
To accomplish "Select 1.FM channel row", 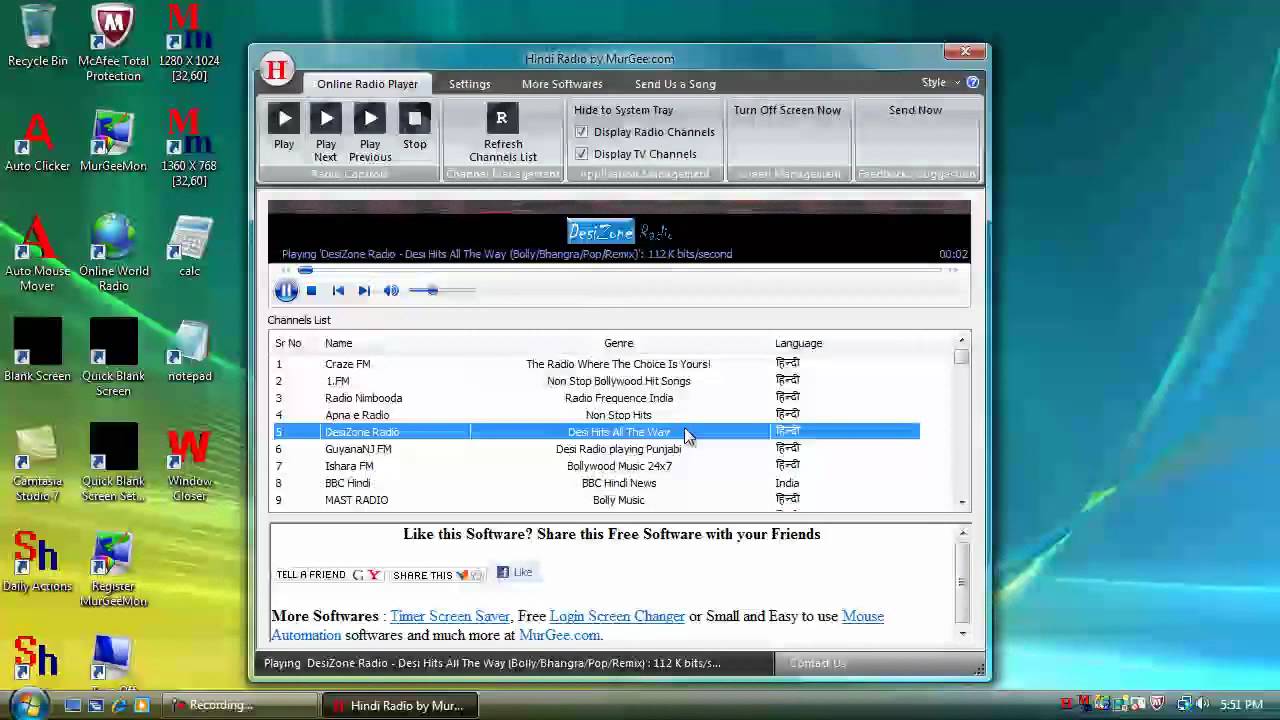I will [x=597, y=381].
